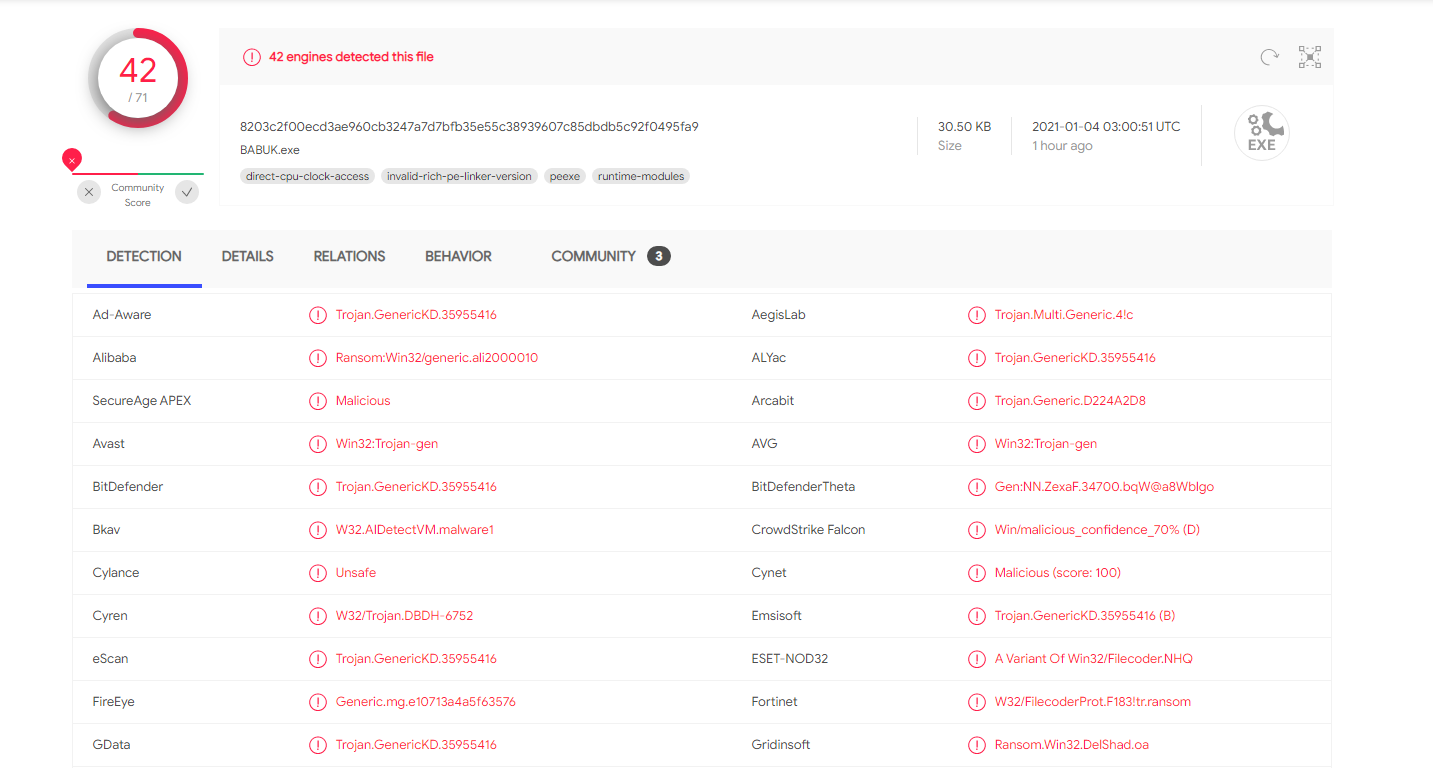The height and width of the screenshot is (768, 1433).
Task: Click the warning icon in the Cynet row
Action: pyautogui.click(x=977, y=573)
